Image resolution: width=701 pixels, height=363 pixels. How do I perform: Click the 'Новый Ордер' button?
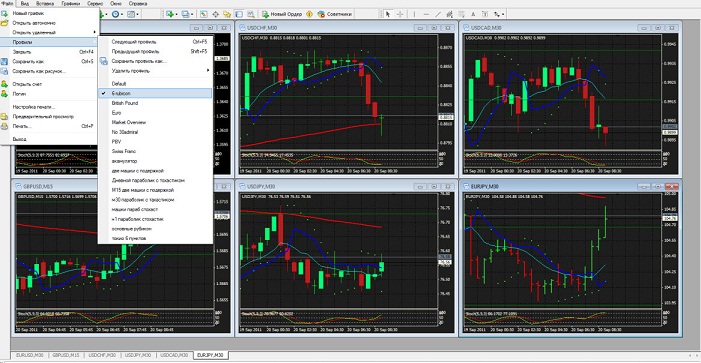282,14
